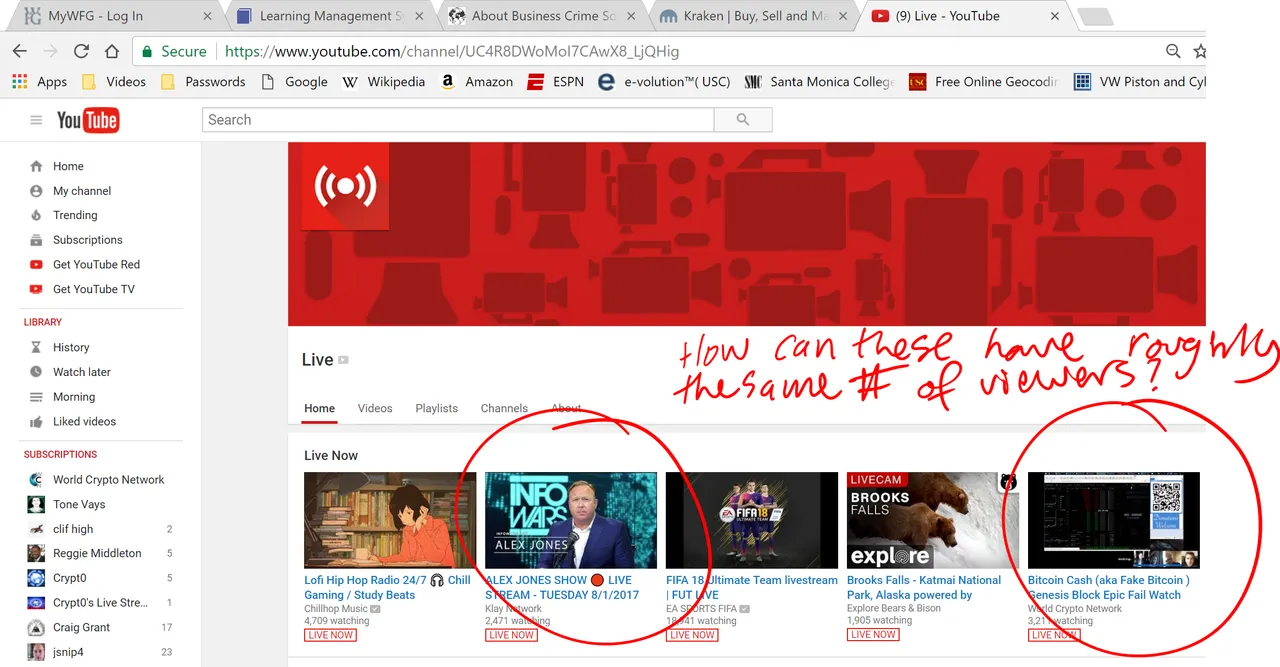Image resolution: width=1280 pixels, height=667 pixels.
Task: Select the channel Channels tab
Action: (504, 408)
